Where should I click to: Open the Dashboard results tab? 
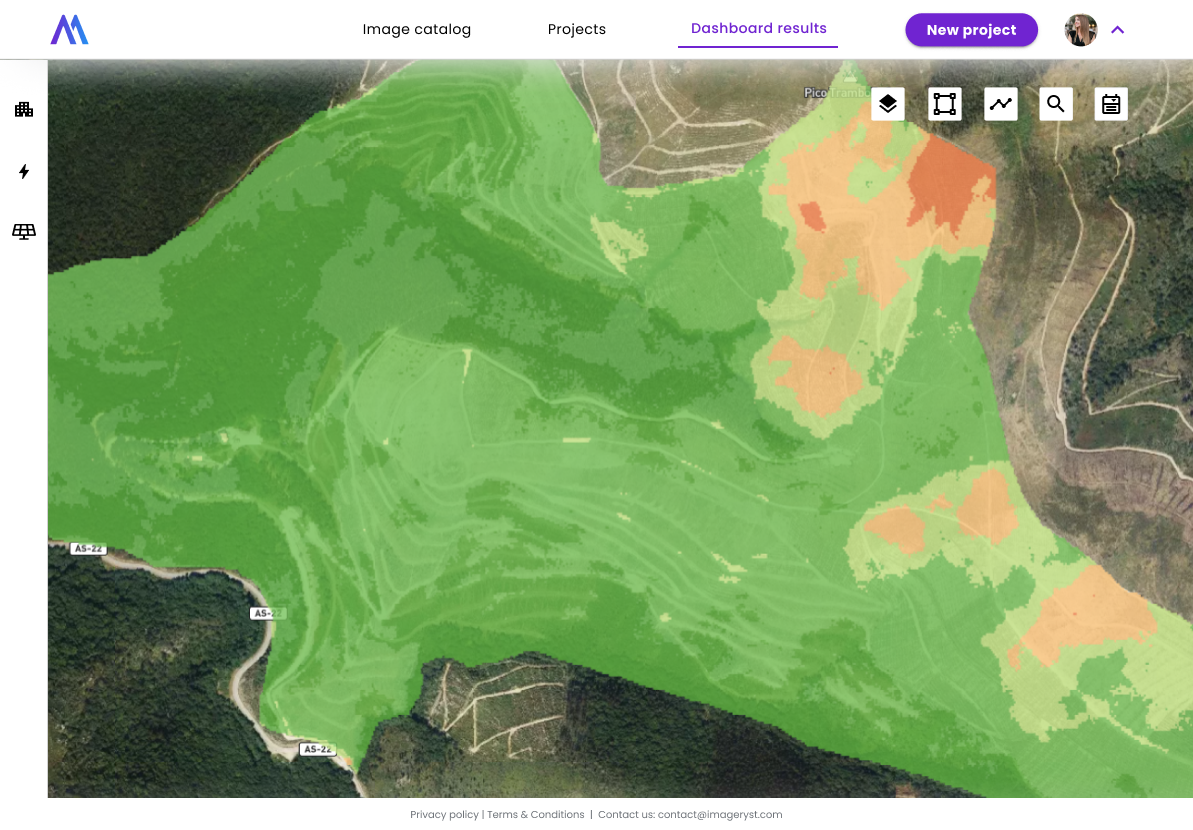coord(758,29)
